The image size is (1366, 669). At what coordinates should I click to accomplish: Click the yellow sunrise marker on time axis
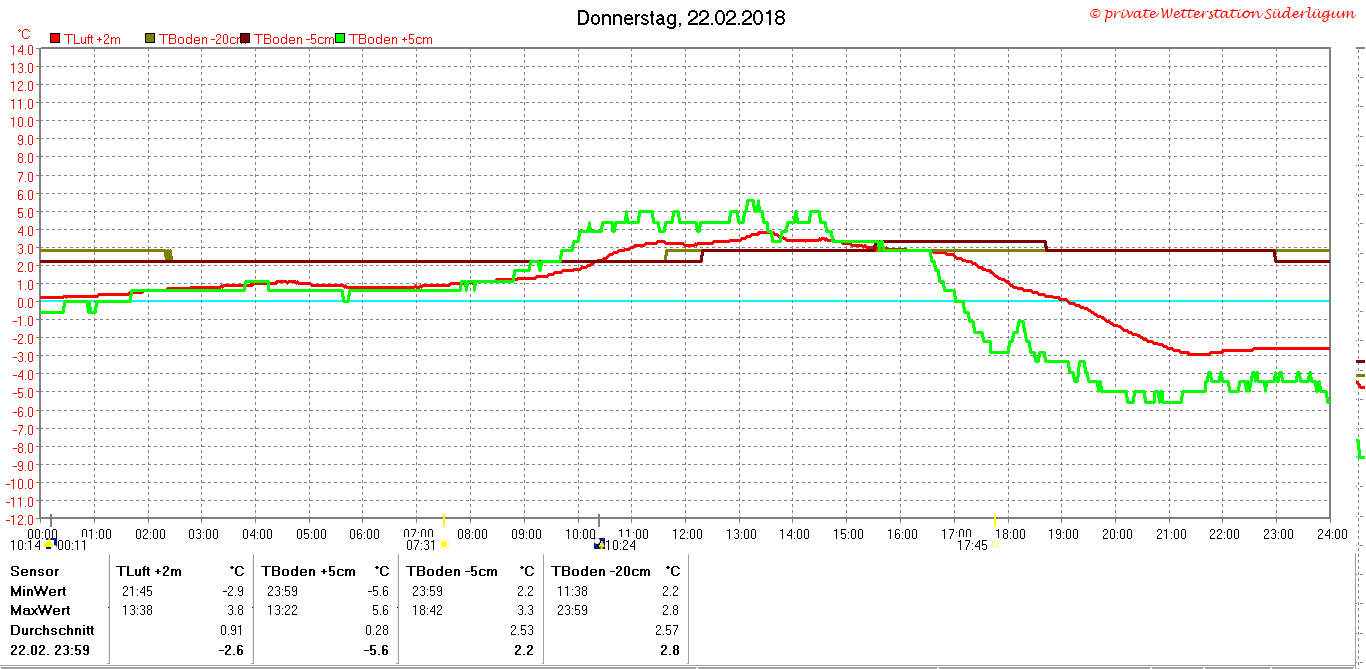[444, 521]
